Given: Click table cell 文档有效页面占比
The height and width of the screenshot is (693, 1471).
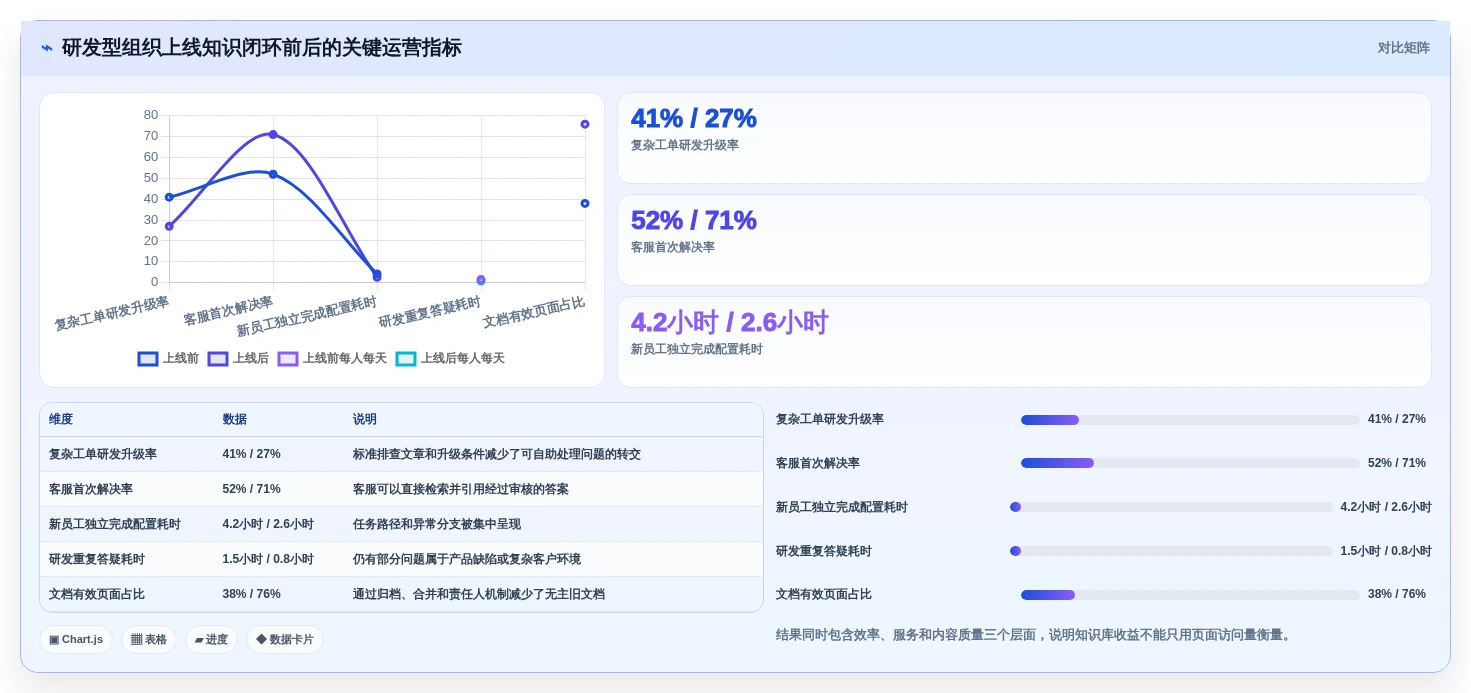Looking at the screenshot, I should (x=97, y=594).
